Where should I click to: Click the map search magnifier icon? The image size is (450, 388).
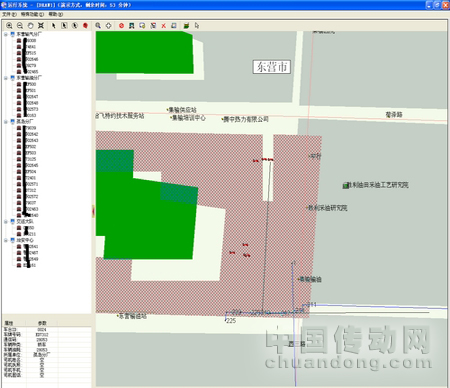(98, 26)
